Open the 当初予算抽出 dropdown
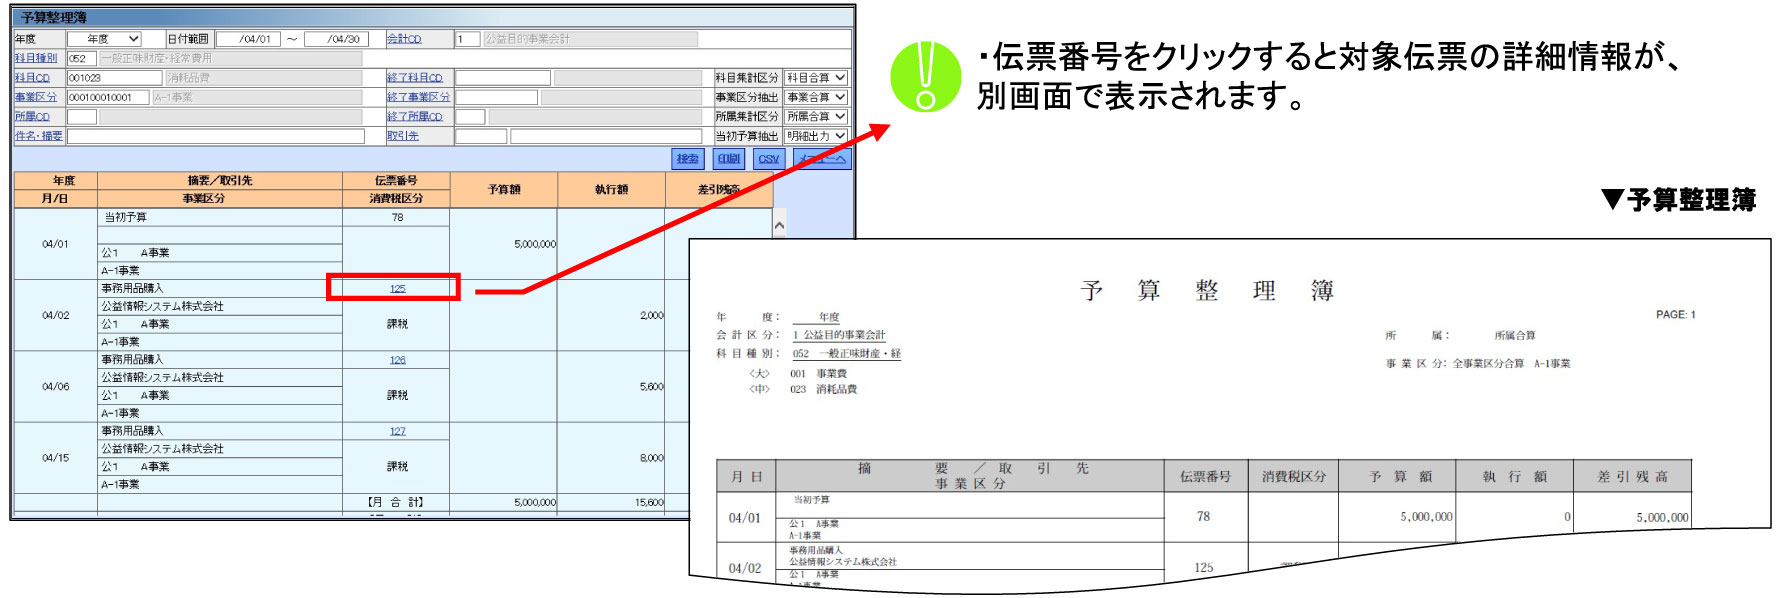Screen dimensions: 1780x598 pyautogui.click(x=816, y=136)
